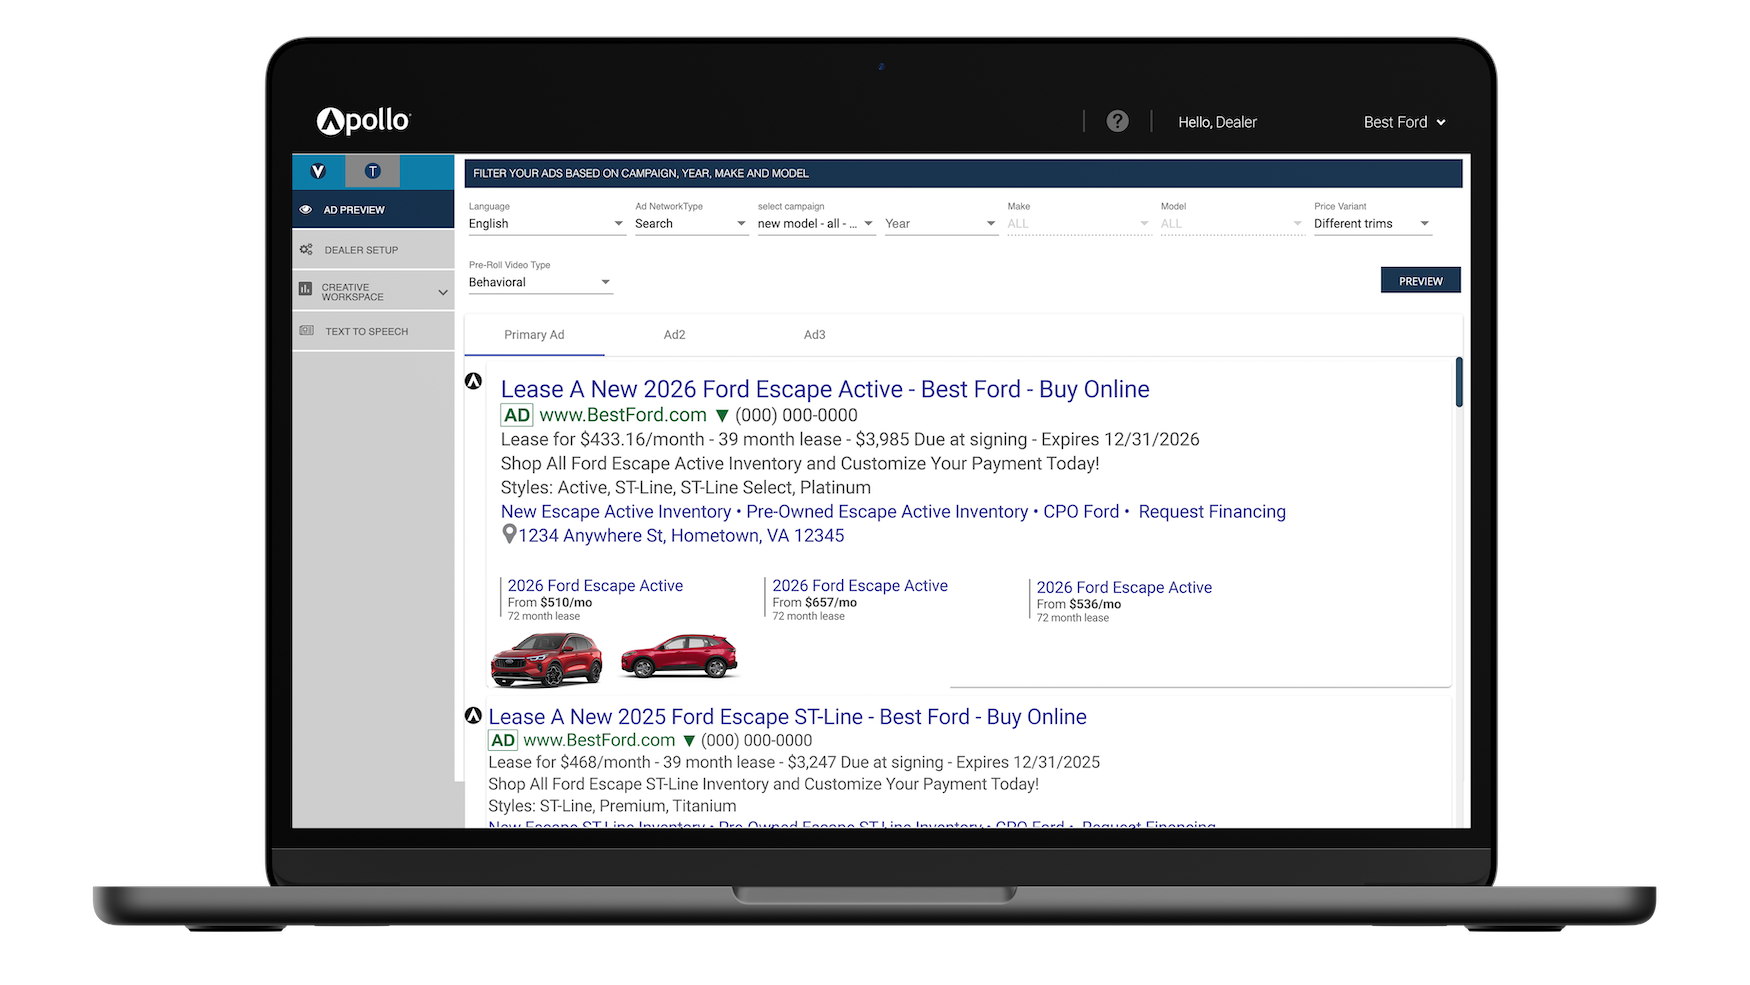This screenshot has height=985, width=1750.
Task: Open the Best Ford account dropdown
Action: (x=1404, y=122)
